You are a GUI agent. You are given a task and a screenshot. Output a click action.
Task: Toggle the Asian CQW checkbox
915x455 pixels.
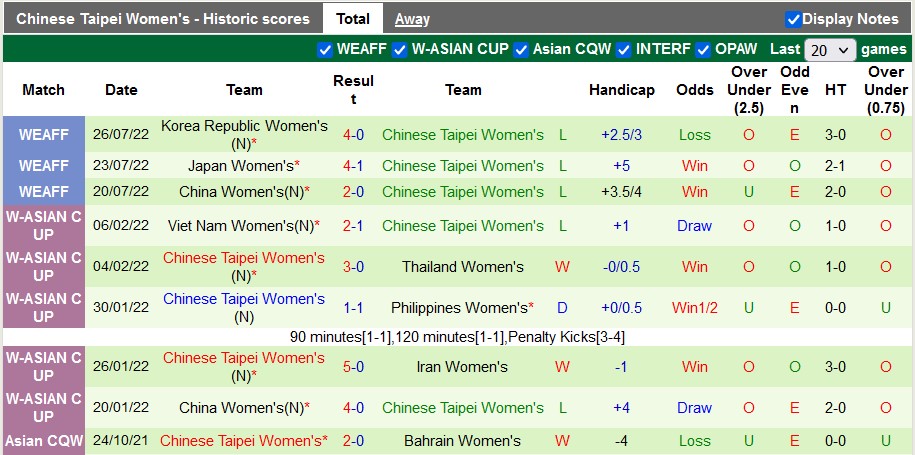521,49
